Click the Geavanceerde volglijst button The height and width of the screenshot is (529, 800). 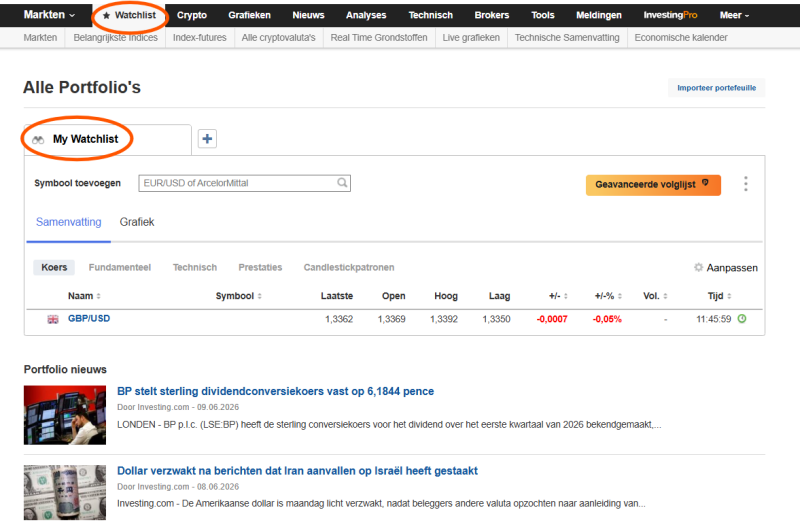pyautogui.click(x=653, y=185)
